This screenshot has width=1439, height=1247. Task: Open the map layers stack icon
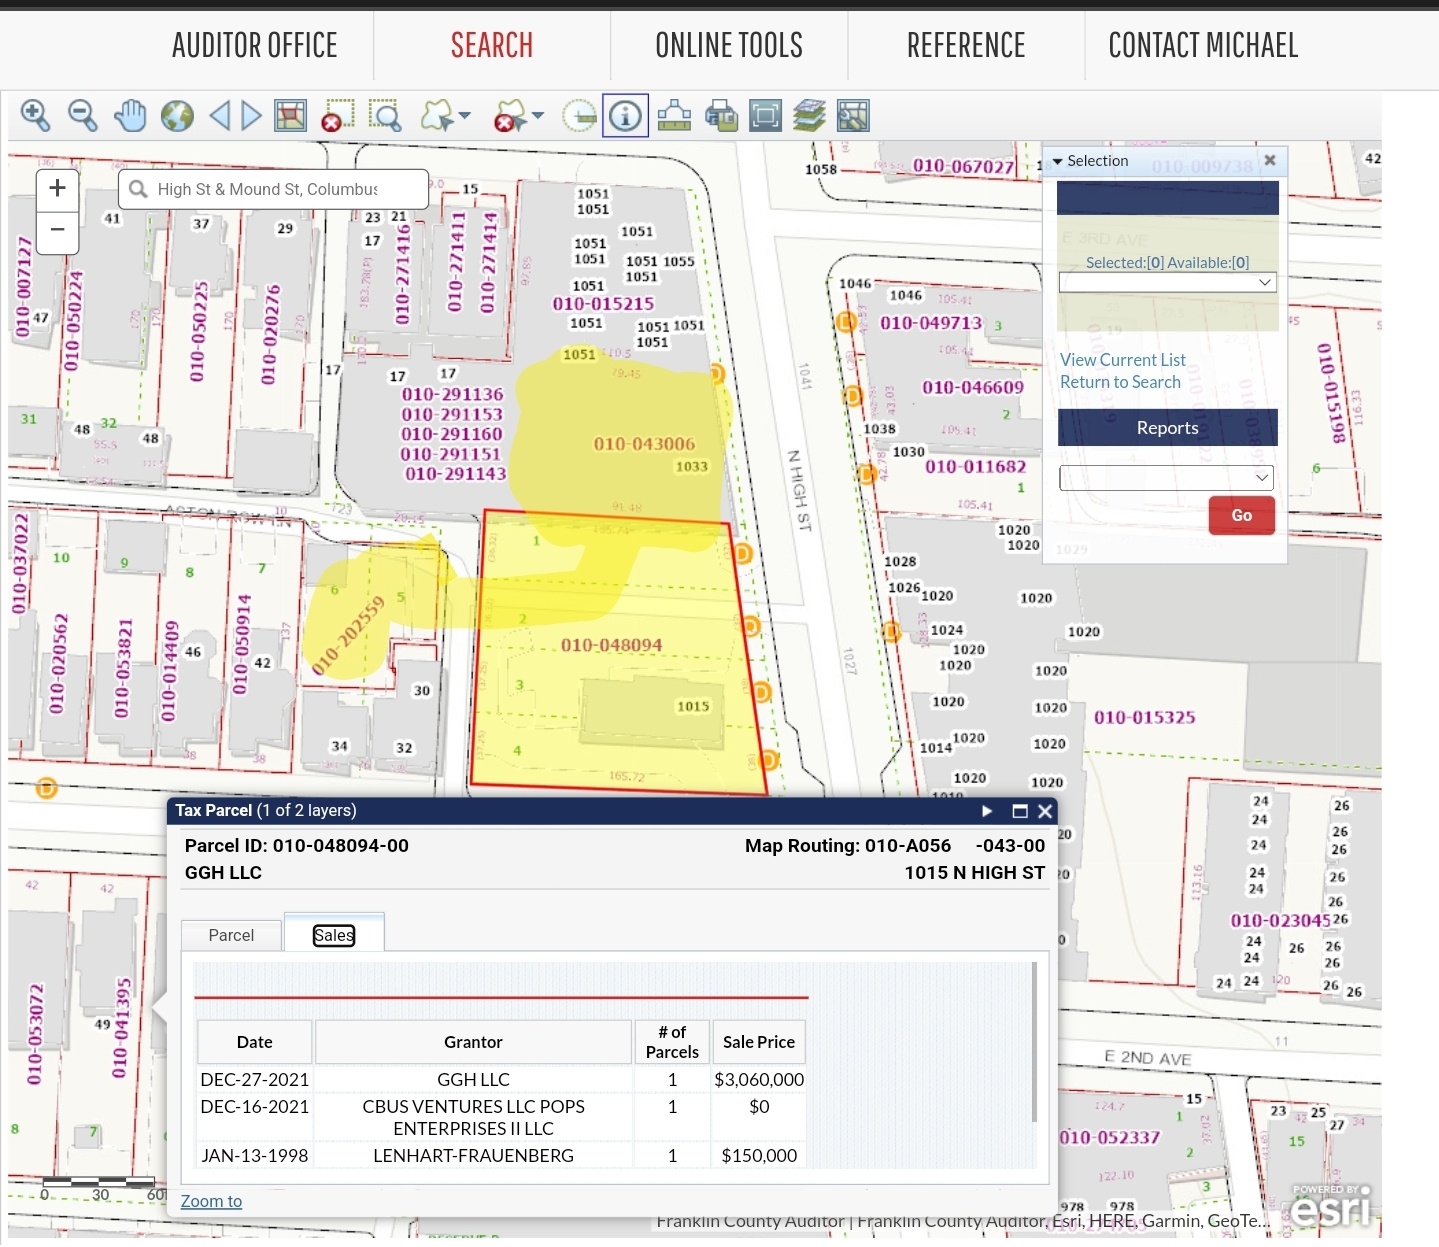pyautogui.click(x=809, y=116)
